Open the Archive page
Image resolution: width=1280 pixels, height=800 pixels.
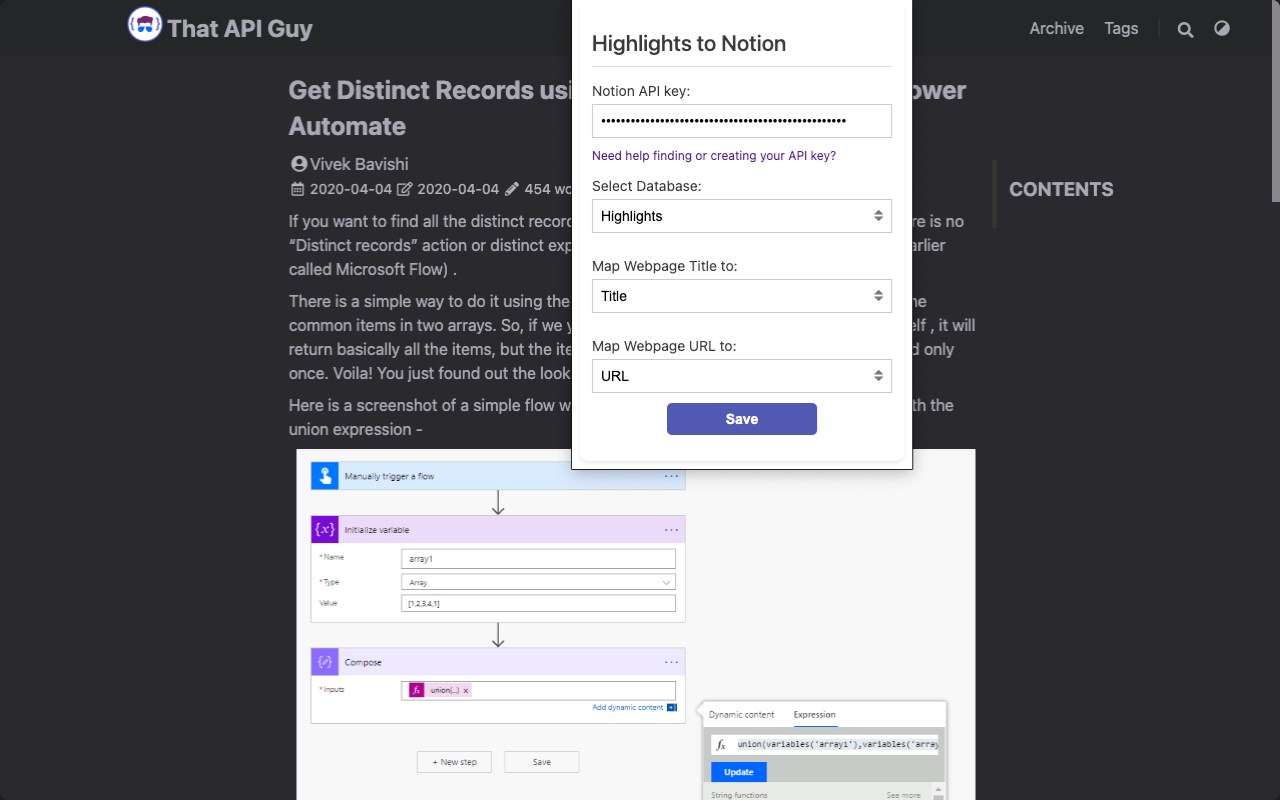click(x=1056, y=28)
